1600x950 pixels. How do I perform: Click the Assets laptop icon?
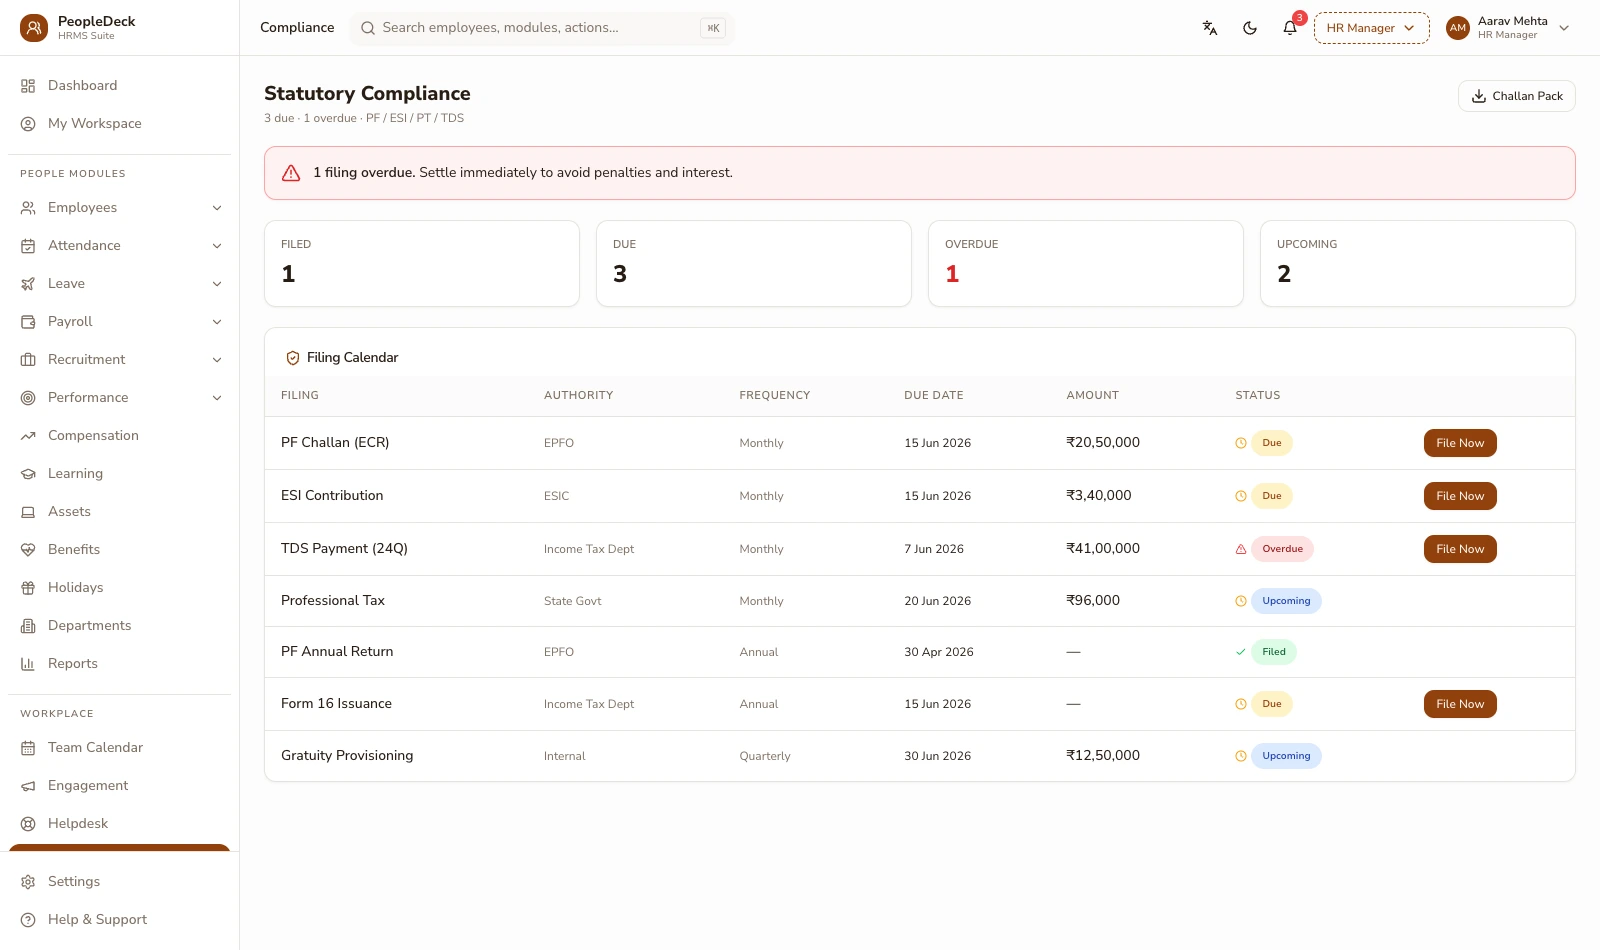(x=28, y=512)
